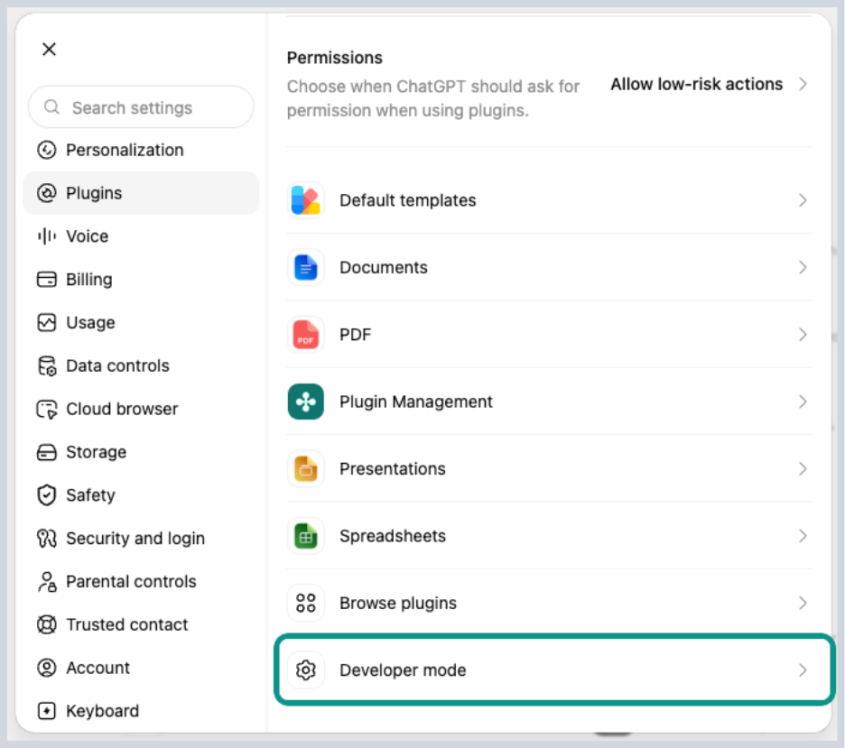Expand Default templates row chevron
The width and height of the screenshot is (845, 748).
[x=802, y=200]
